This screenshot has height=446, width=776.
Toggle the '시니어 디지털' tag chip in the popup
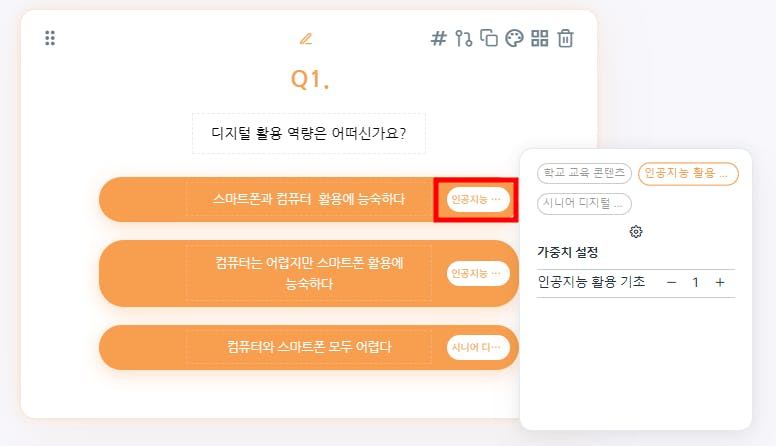pos(585,203)
